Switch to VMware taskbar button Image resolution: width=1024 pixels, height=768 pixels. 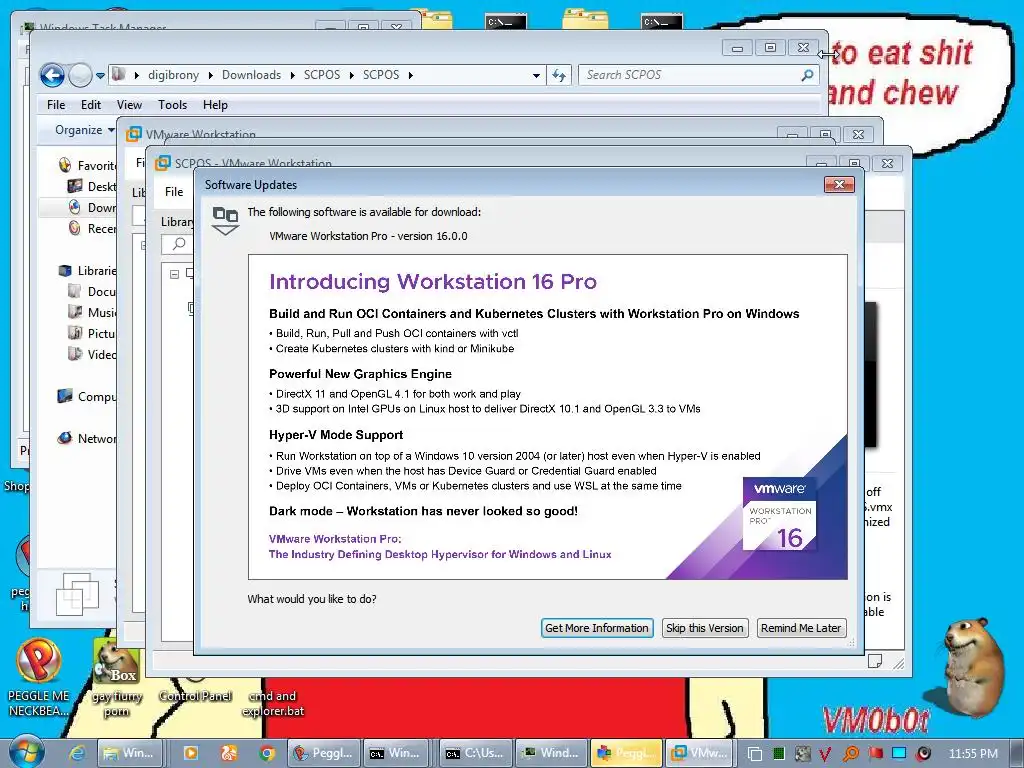click(699, 753)
